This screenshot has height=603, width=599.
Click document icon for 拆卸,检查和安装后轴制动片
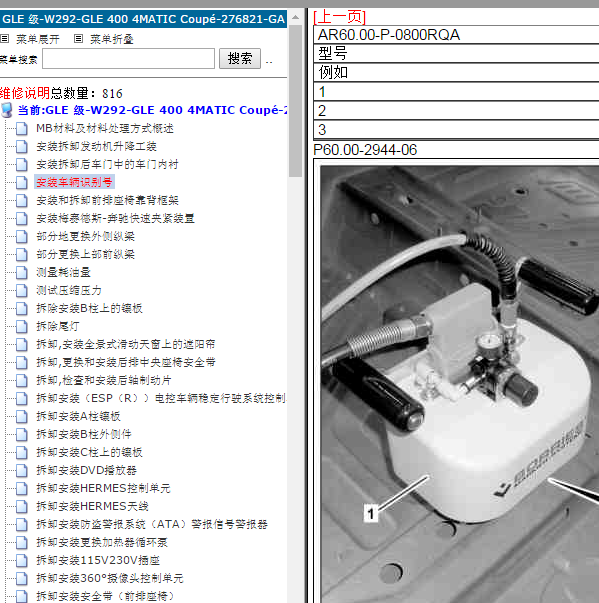click(x=22, y=380)
